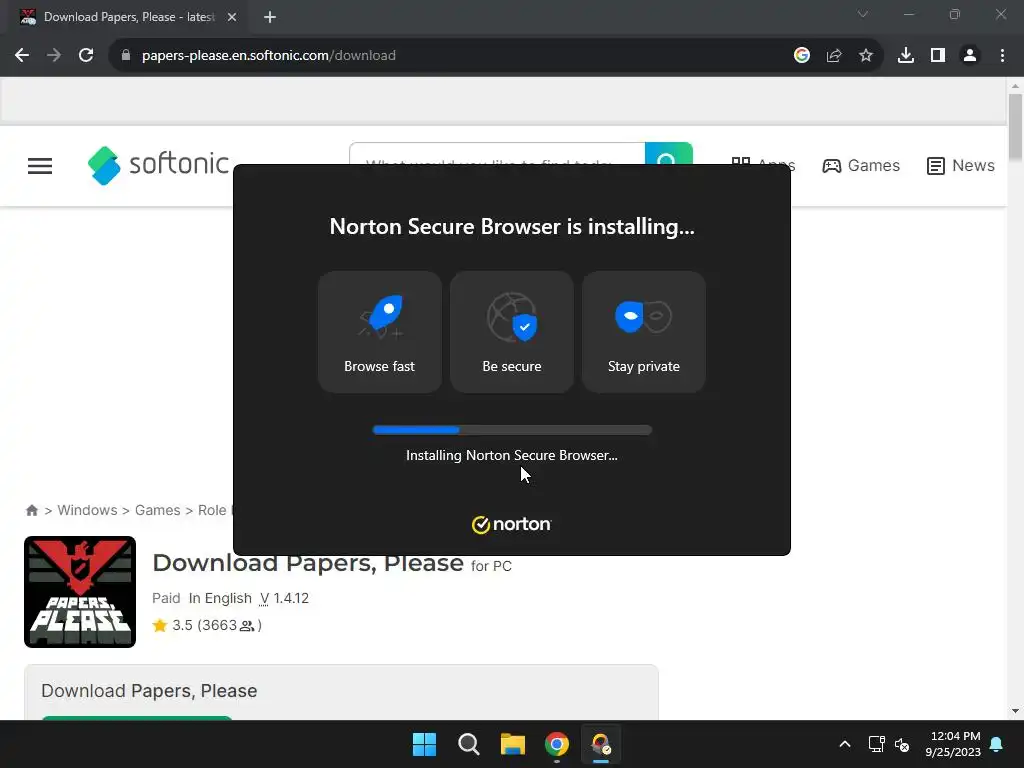This screenshot has width=1024, height=768.
Task: Click the address bar URL
Action: point(268,56)
